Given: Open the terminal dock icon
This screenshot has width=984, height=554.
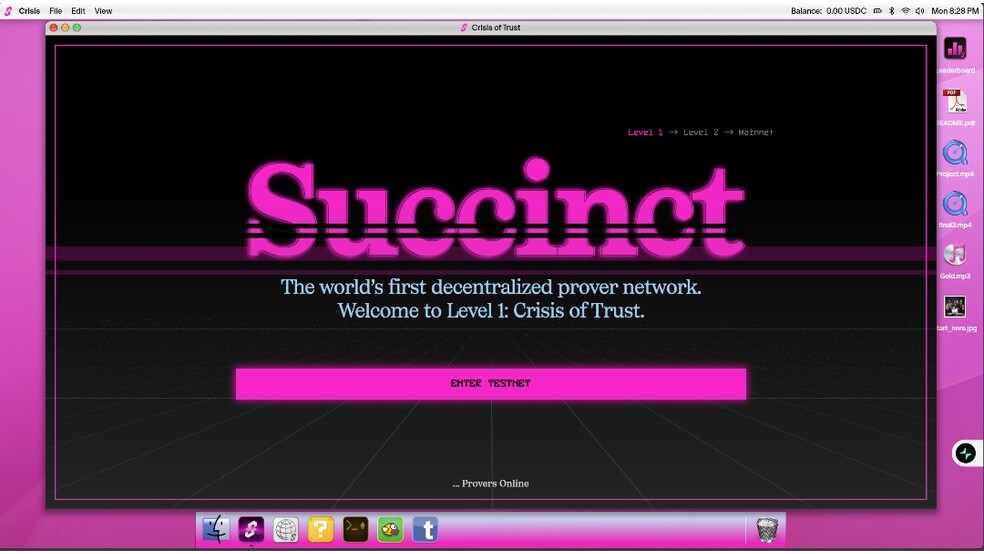Looking at the screenshot, I should tap(355, 530).
